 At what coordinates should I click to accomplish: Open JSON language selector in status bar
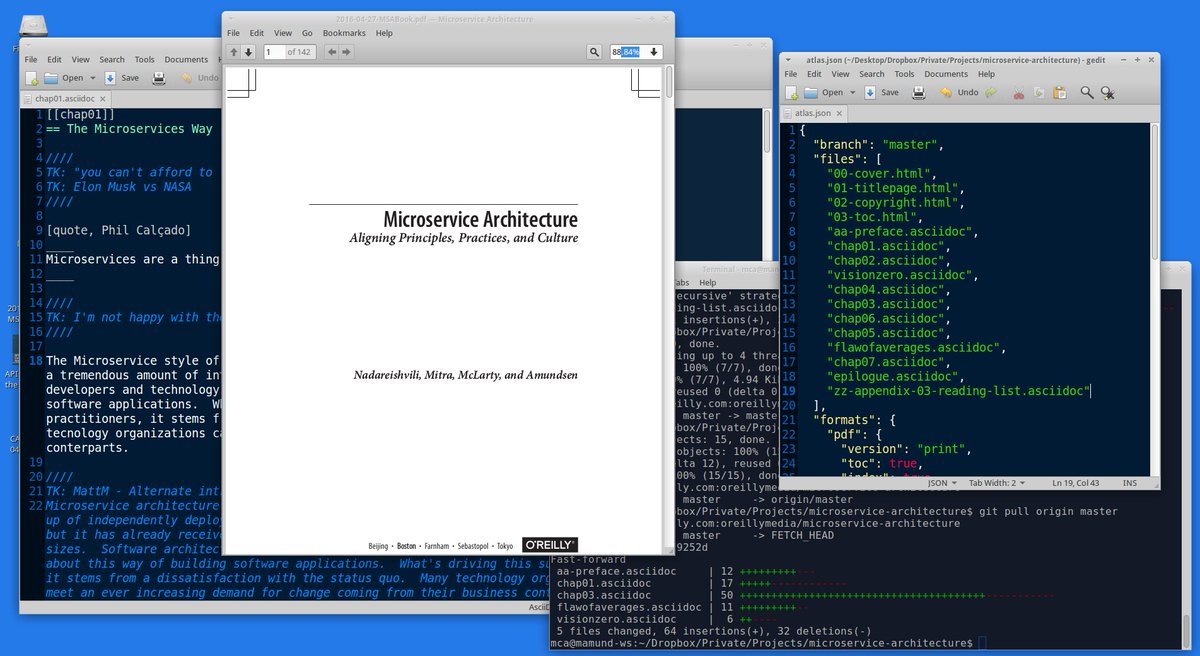(943, 482)
